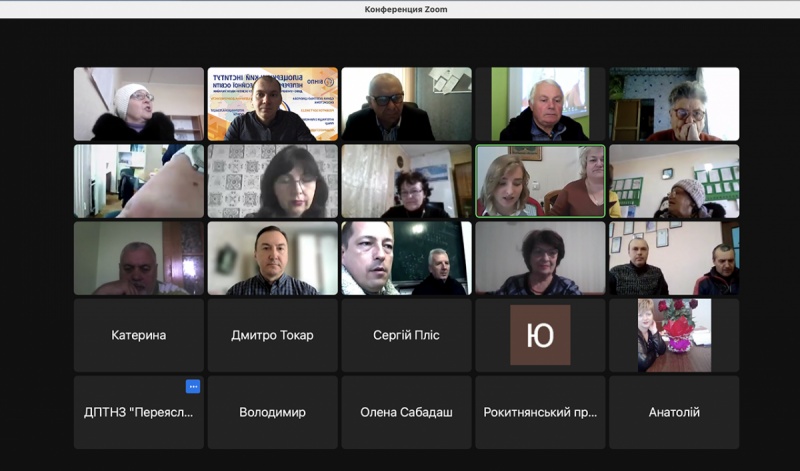Image resolution: width=800 pixels, height=471 pixels.
Task: Click top-left video of person in white hat
Action: pyautogui.click(x=139, y=104)
